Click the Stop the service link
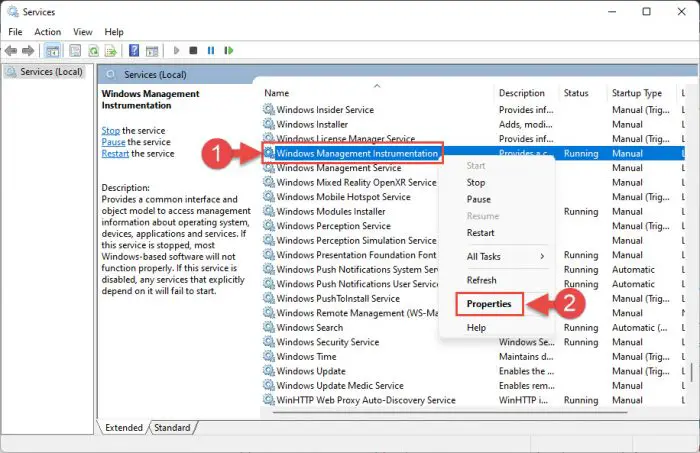This screenshot has width=700, height=453. click(x=111, y=131)
